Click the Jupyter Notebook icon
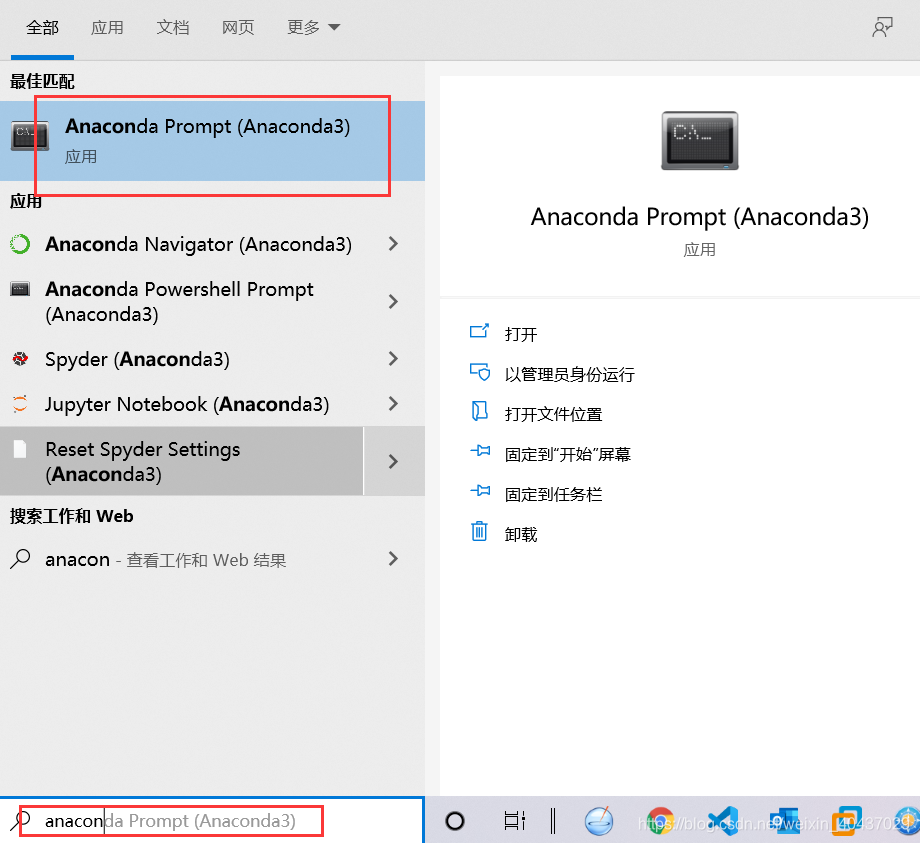Screen dimensions: 920x843 coord(20,404)
